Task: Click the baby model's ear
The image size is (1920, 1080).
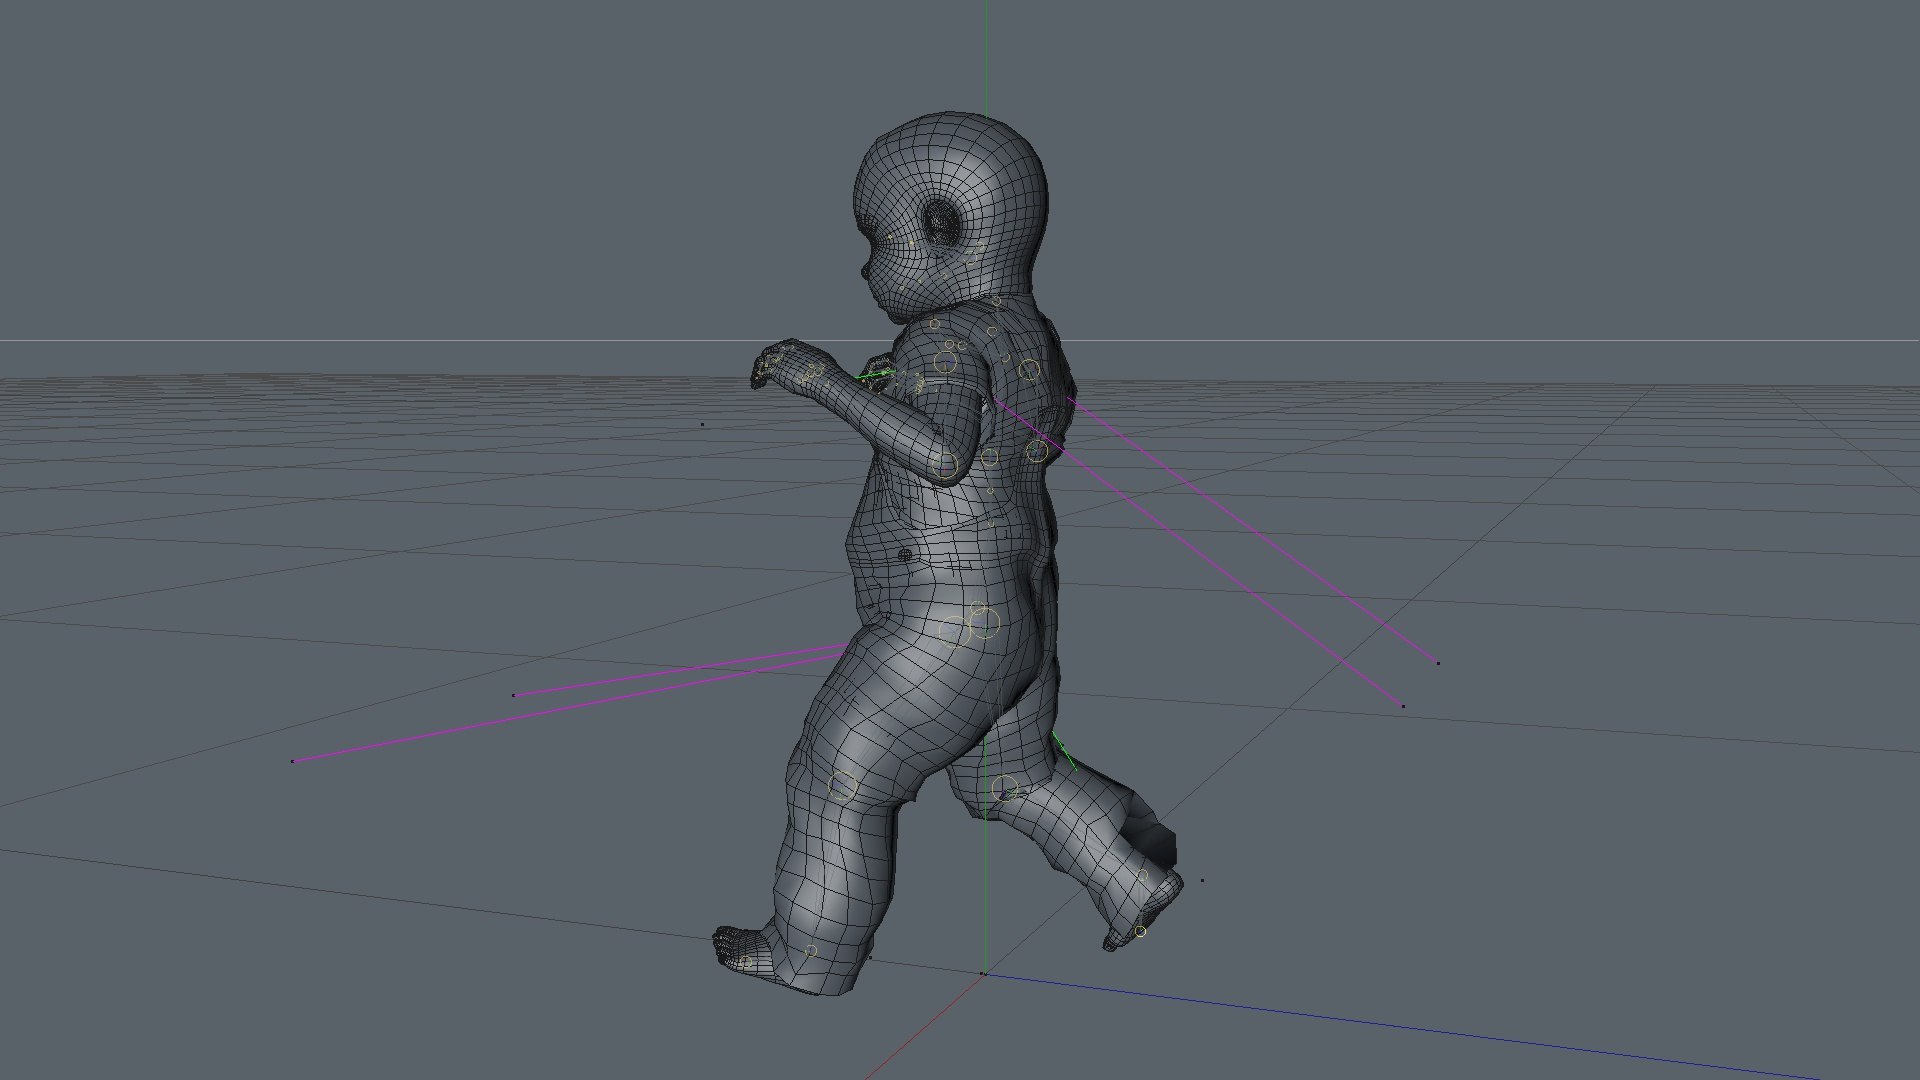Action: 940,221
